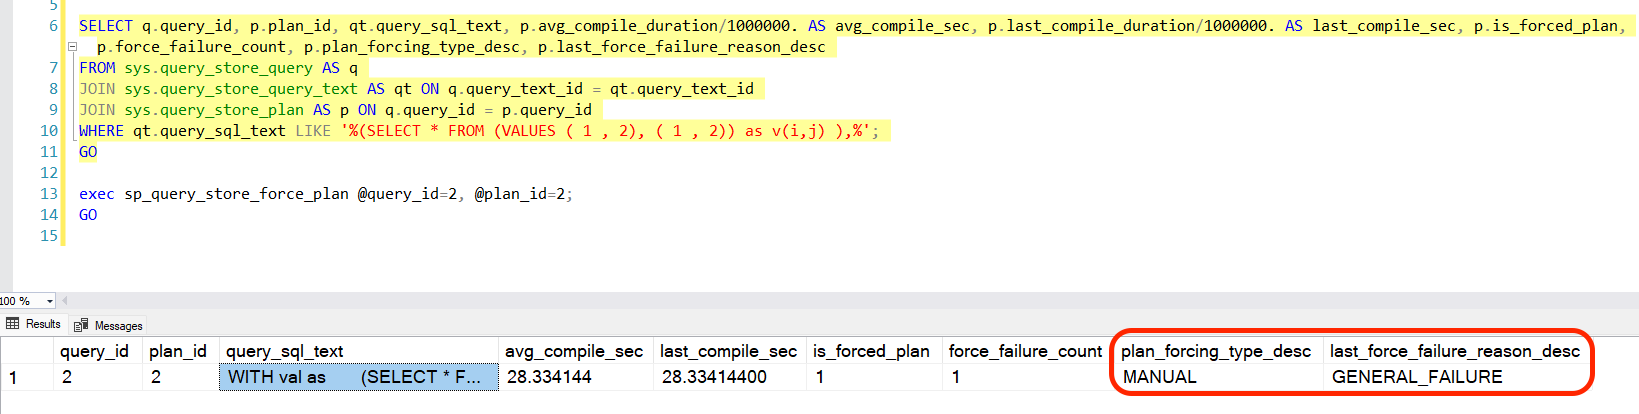Select the is_forced_plan column header
This screenshot has width=1639, height=414.
coord(870,351)
